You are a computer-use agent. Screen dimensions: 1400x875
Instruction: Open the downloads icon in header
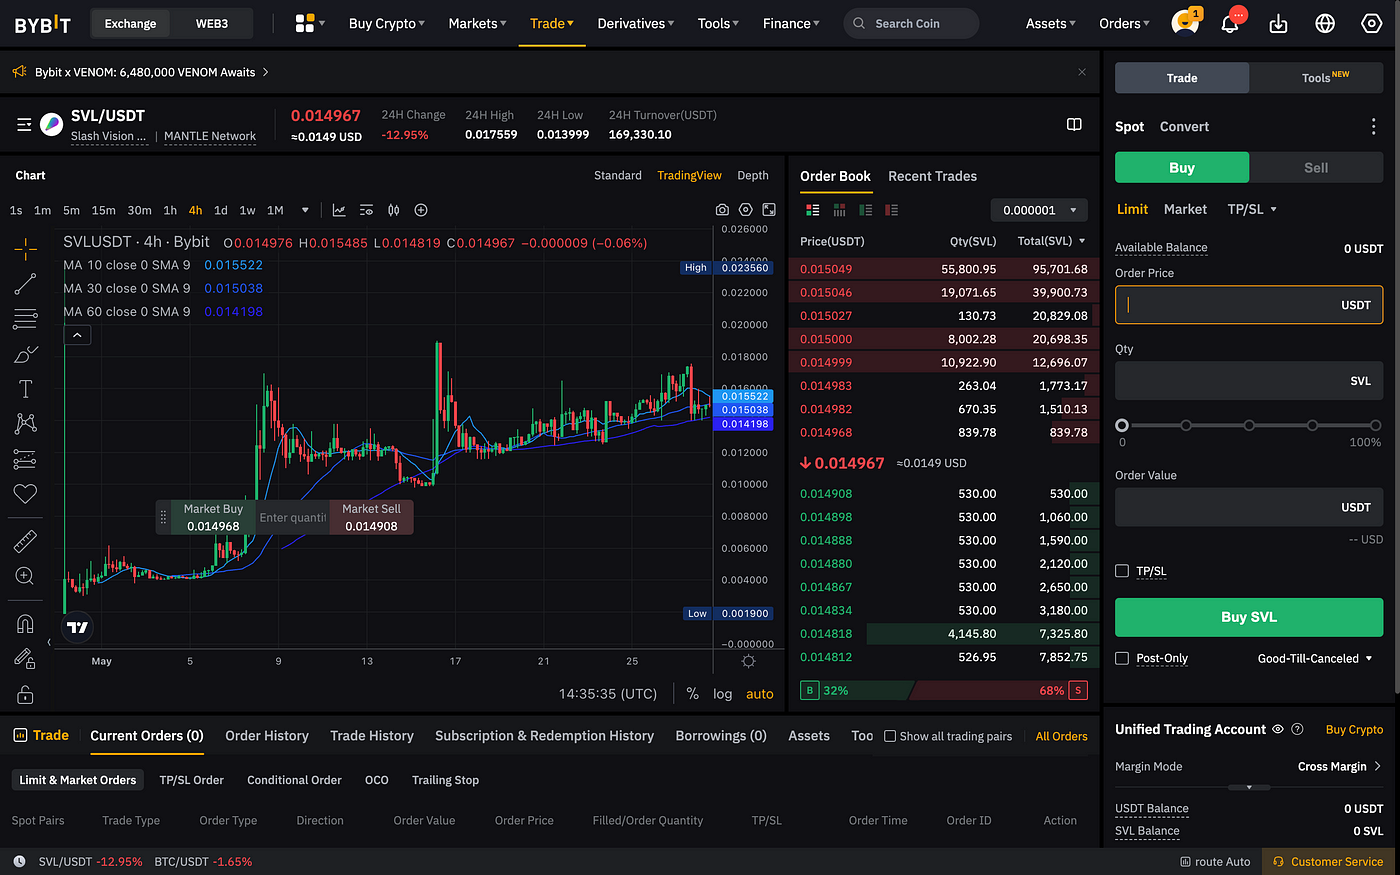click(1278, 23)
